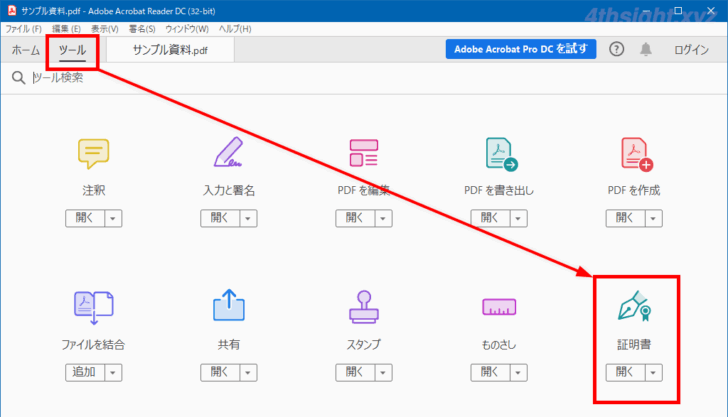
Task: Click the 共有 share upload icon
Action: tap(228, 305)
